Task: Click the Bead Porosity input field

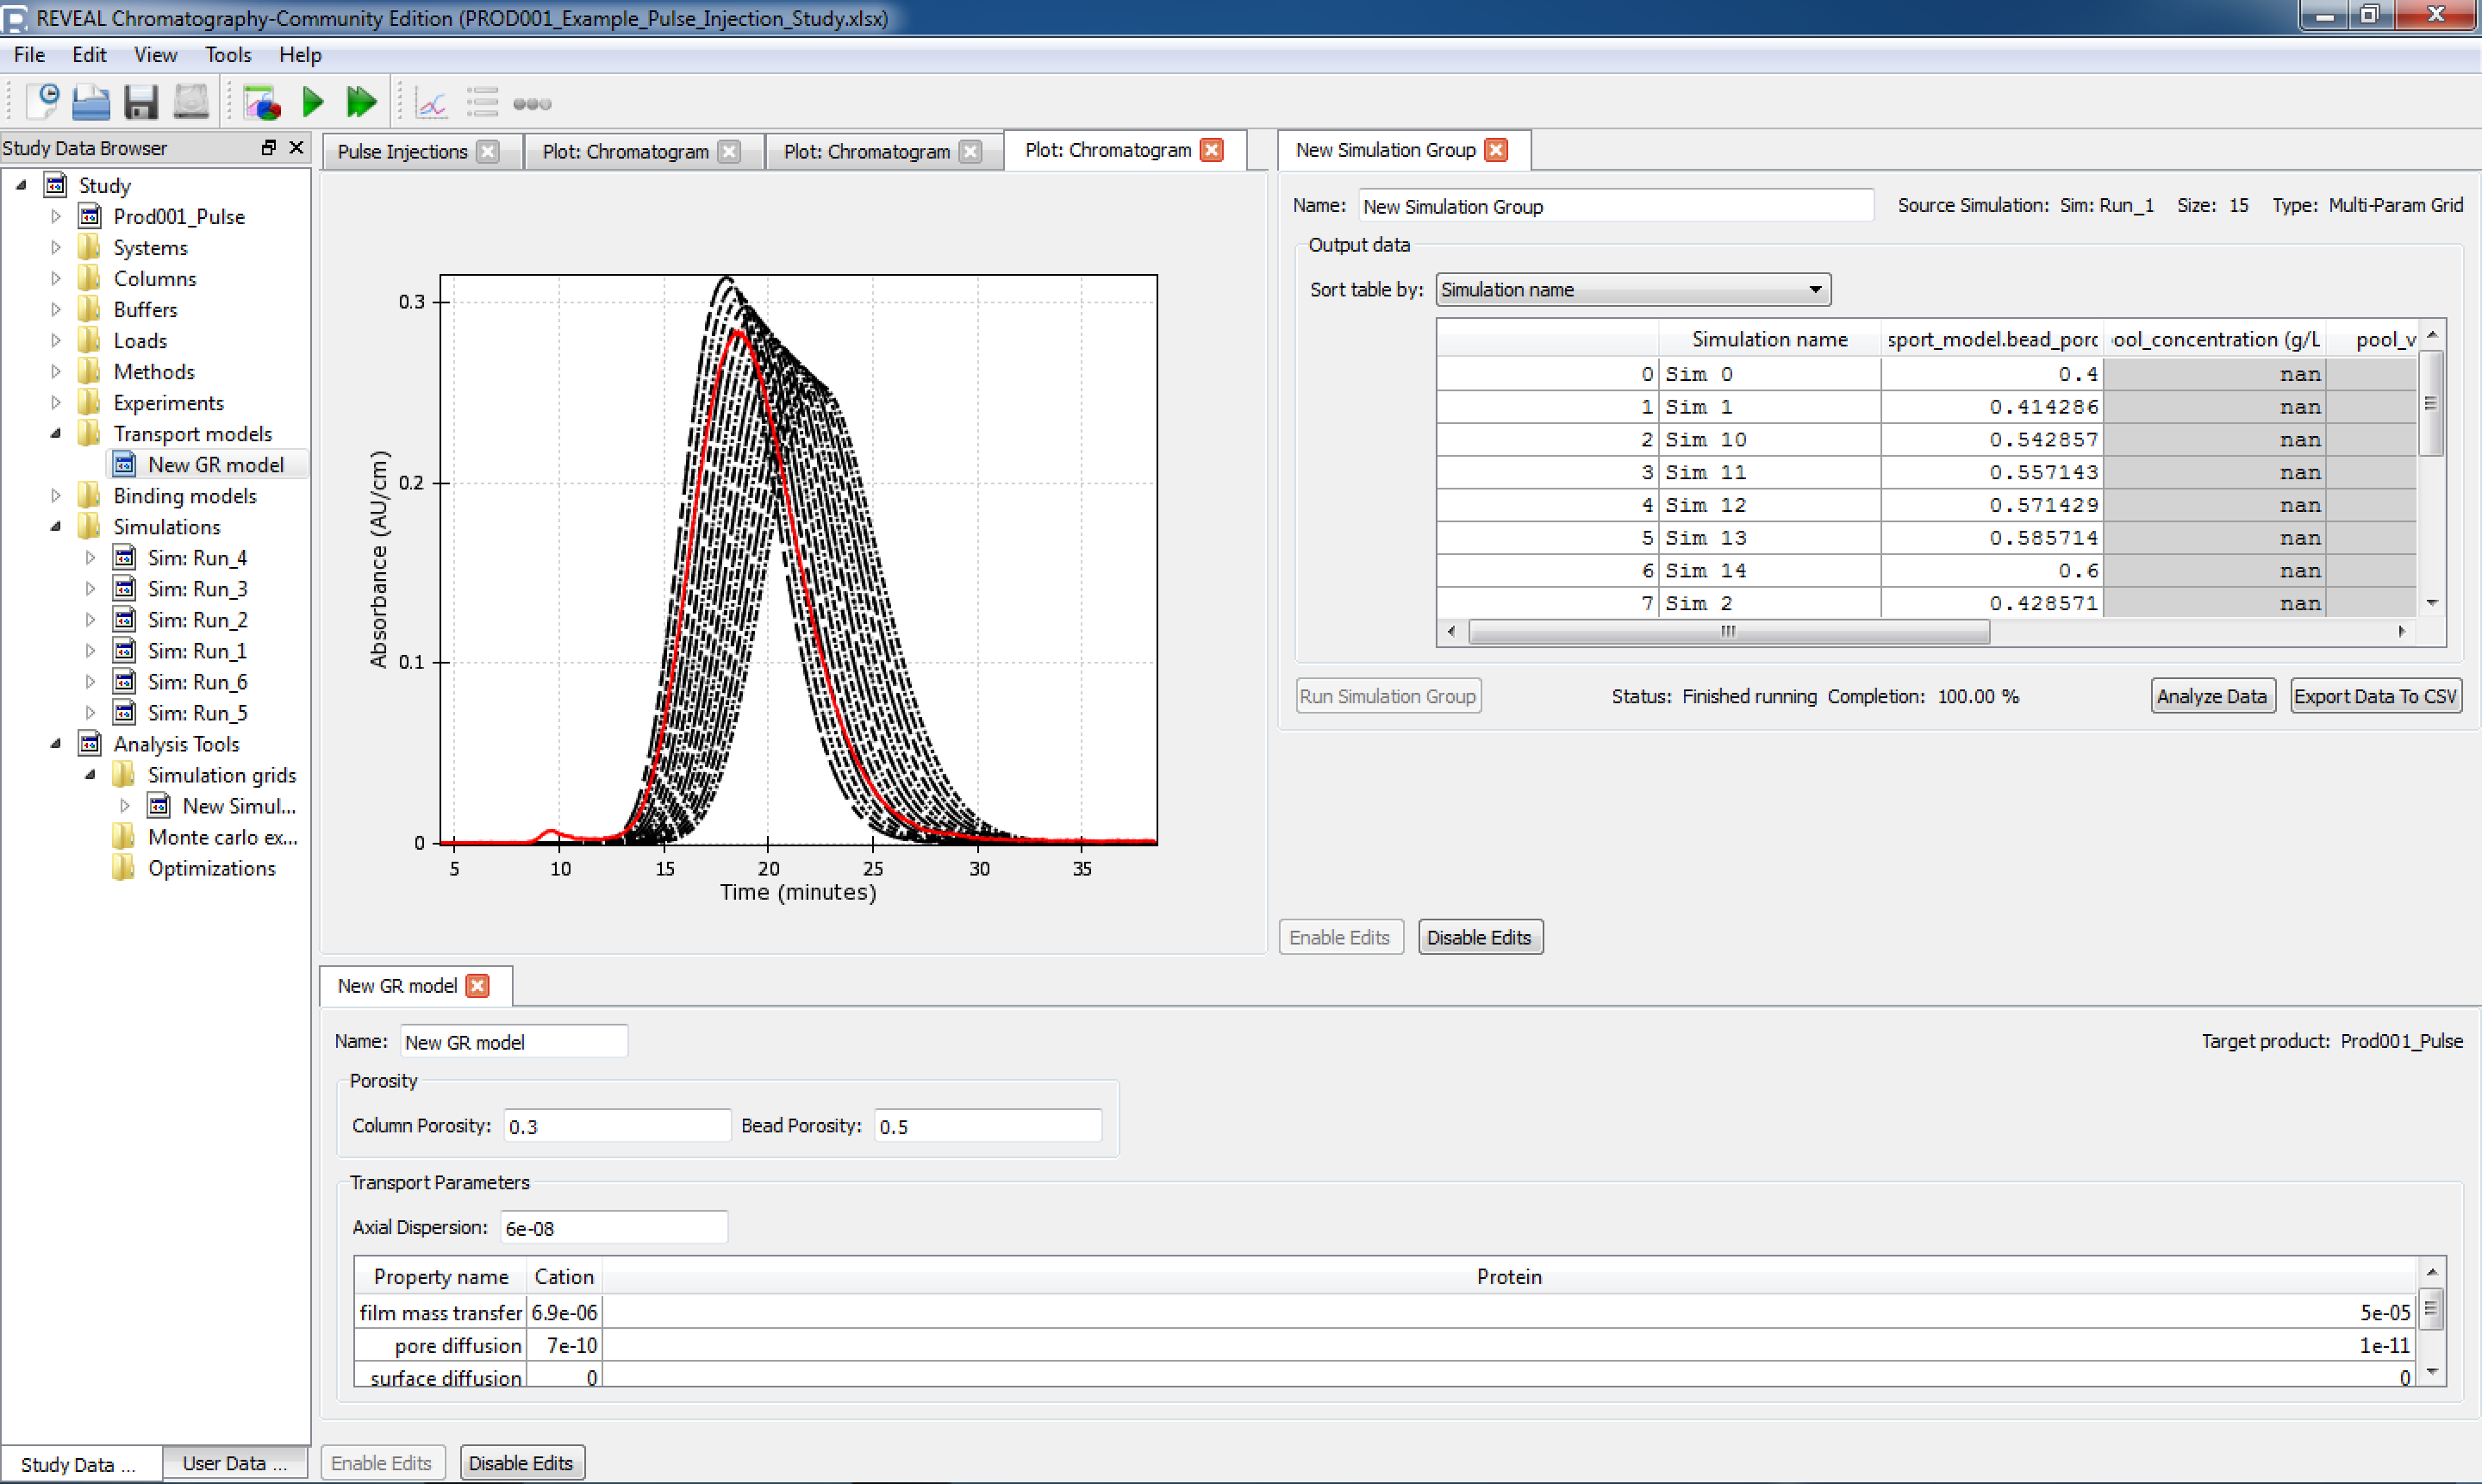Action: click(x=988, y=1126)
